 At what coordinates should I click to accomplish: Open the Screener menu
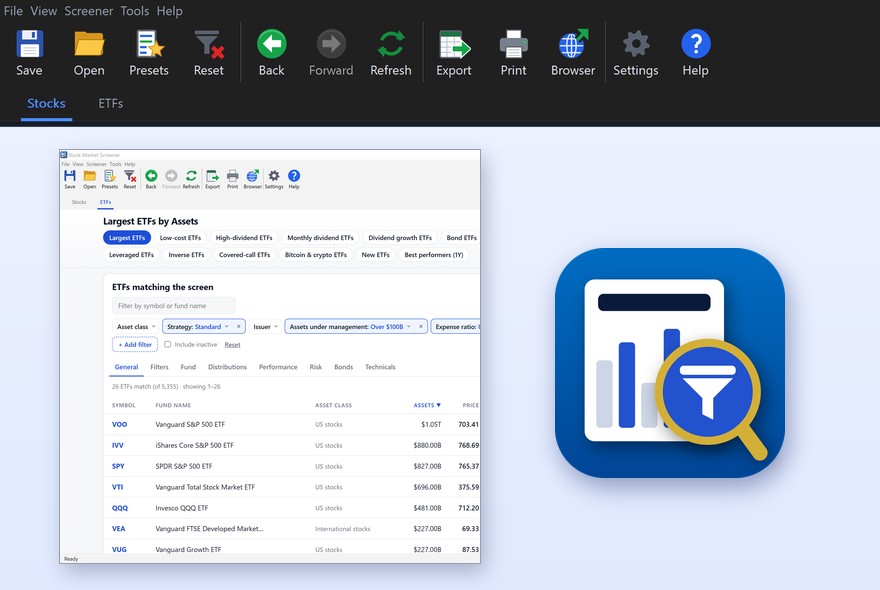click(88, 11)
